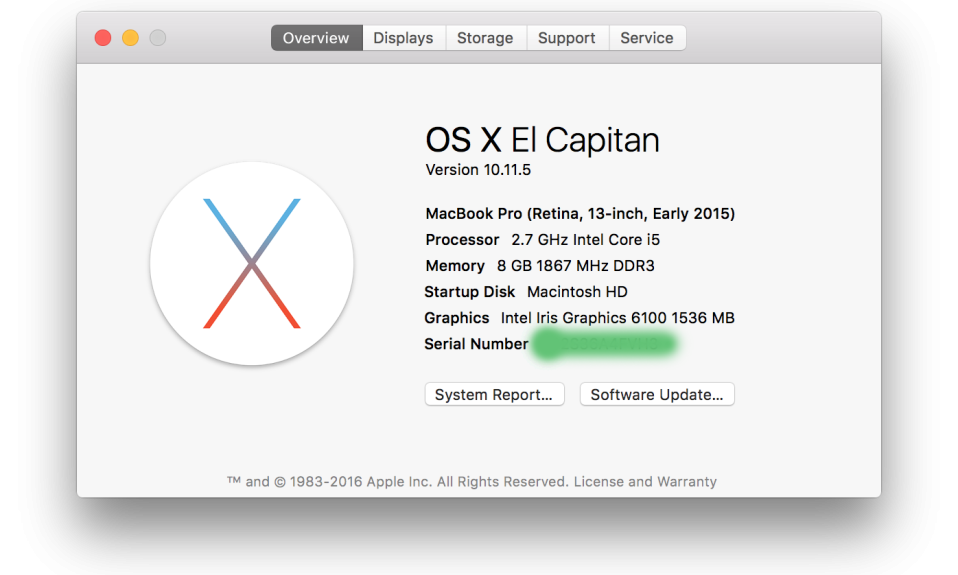The height and width of the screenshot is (575, 958).
Task: Click the blurred Serial Number value
Action: pos(605,344)
